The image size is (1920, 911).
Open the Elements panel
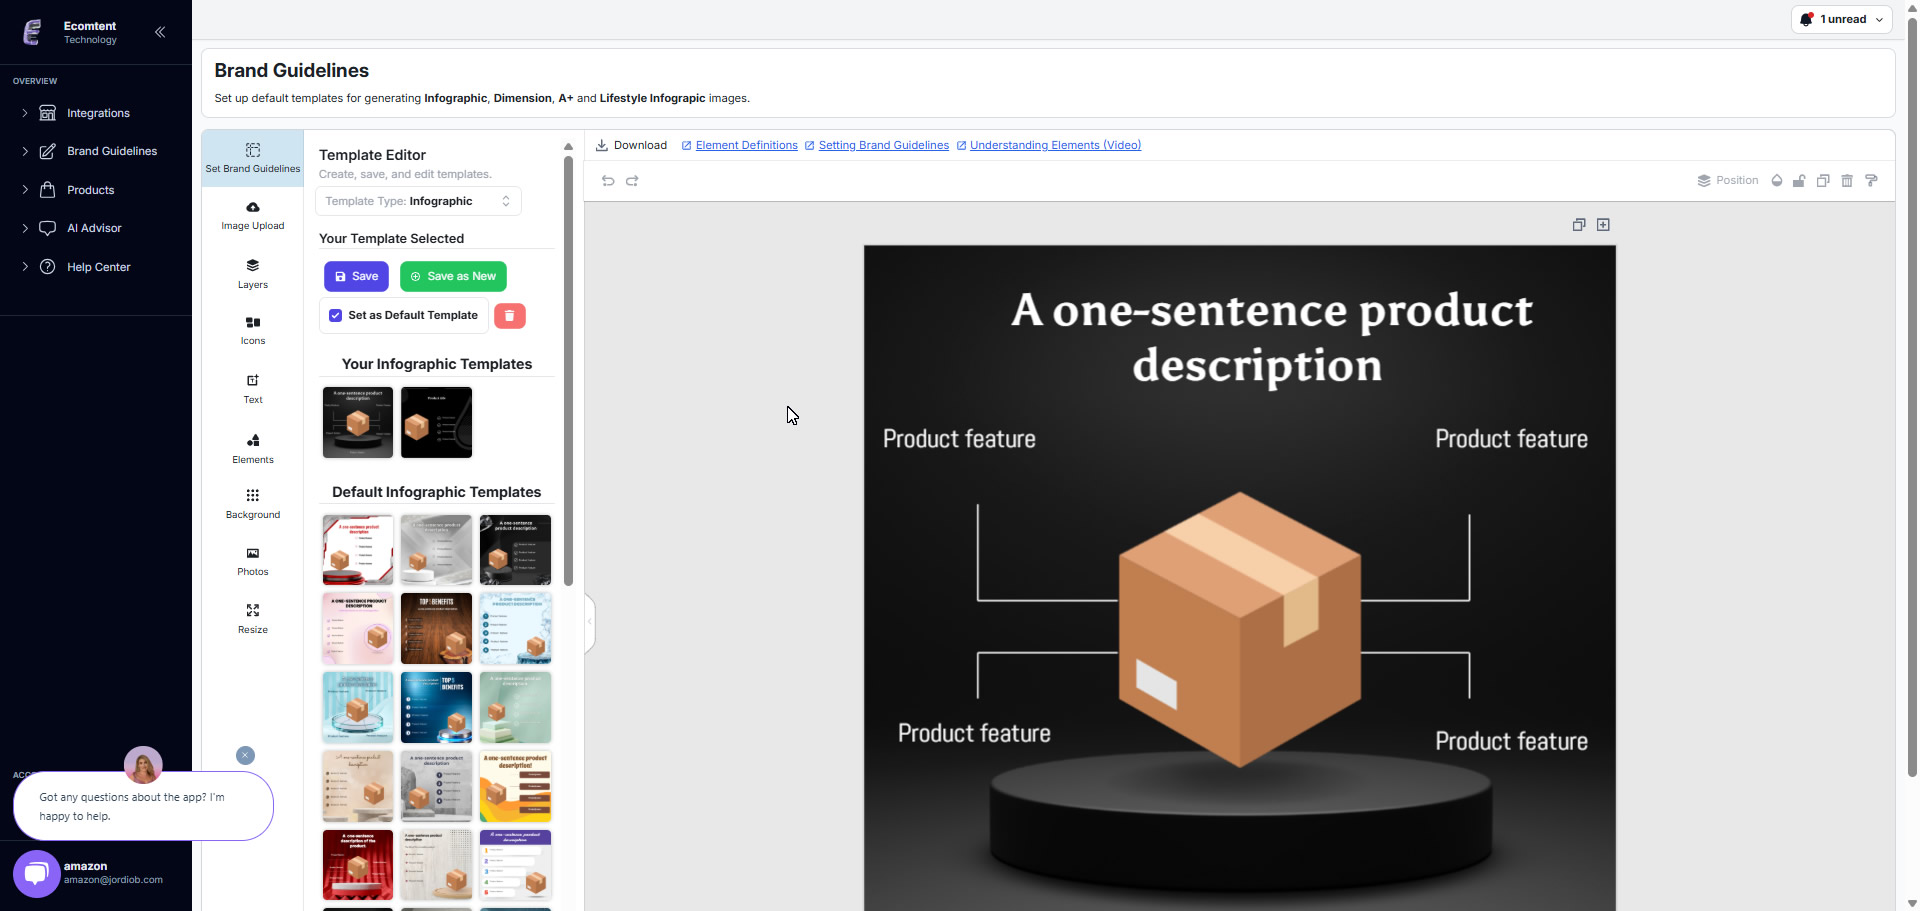click(x=252, y=448)
